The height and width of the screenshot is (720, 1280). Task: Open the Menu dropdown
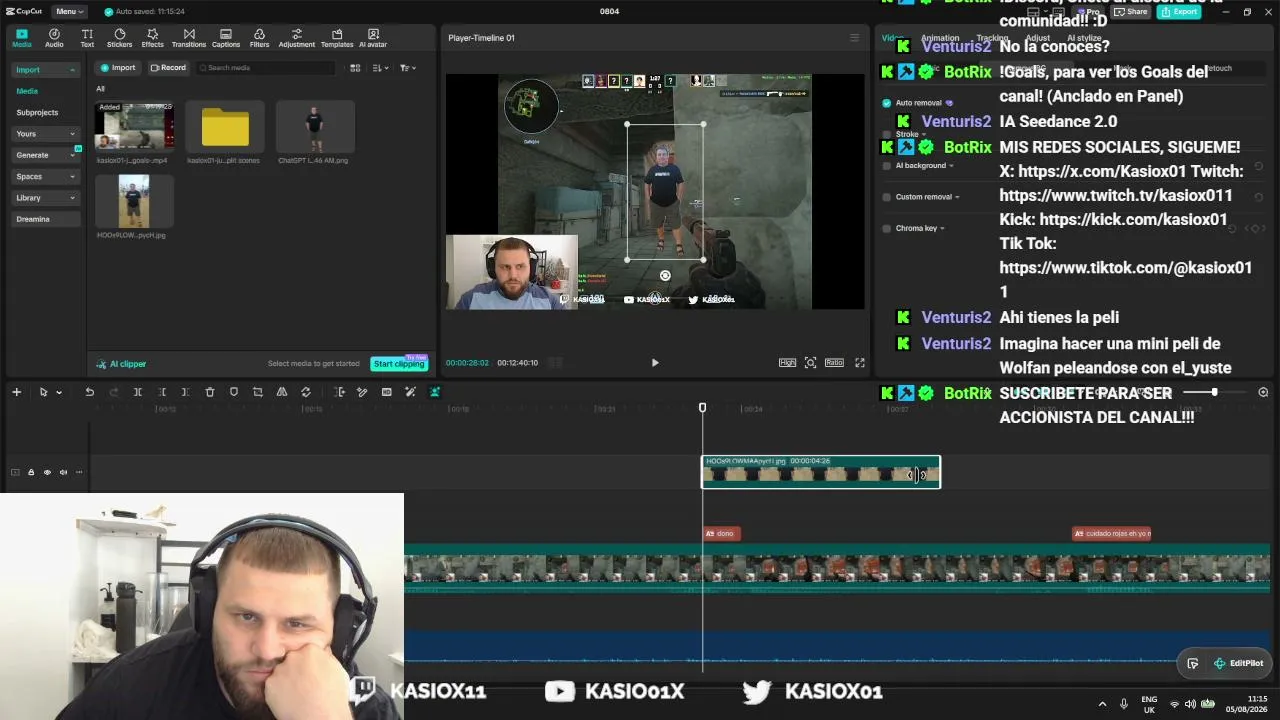(70, 11)
